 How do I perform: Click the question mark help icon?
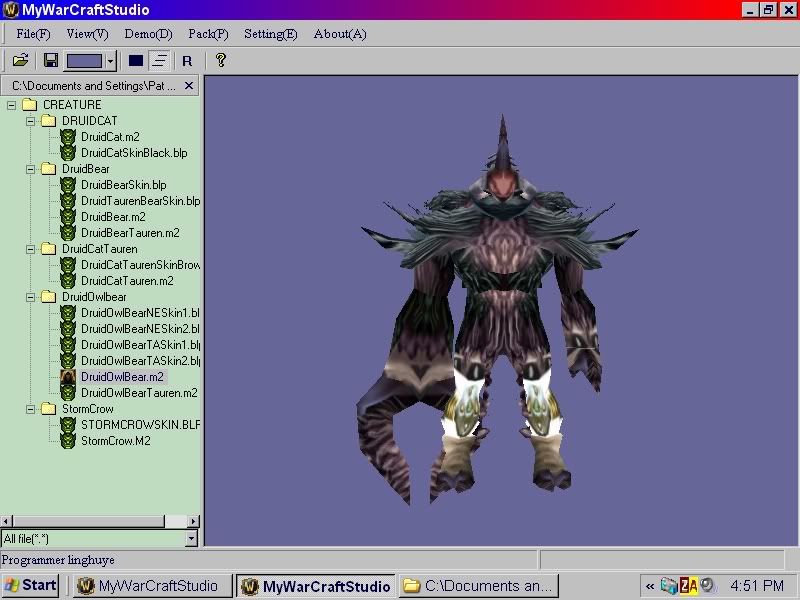[x=220, y=60]
